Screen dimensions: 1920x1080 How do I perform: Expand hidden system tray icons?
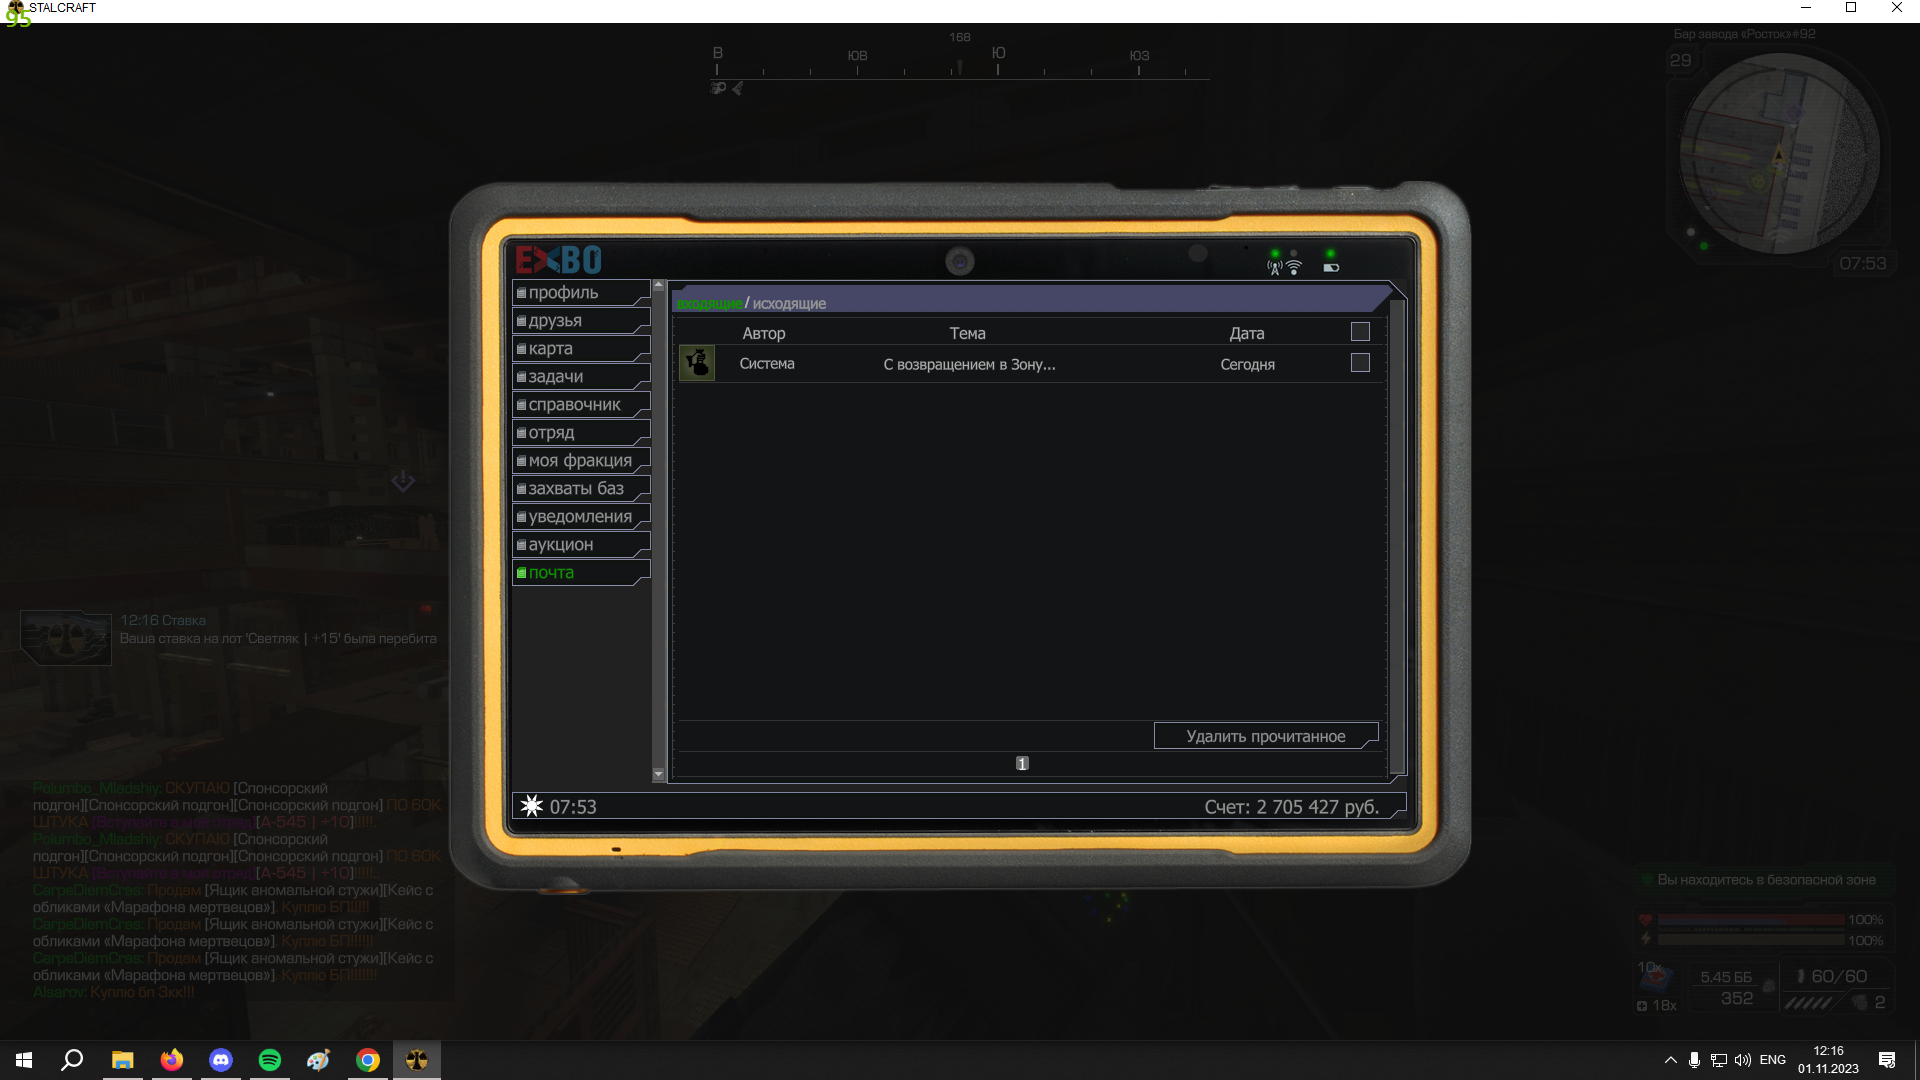(x=1670, y=1060)
